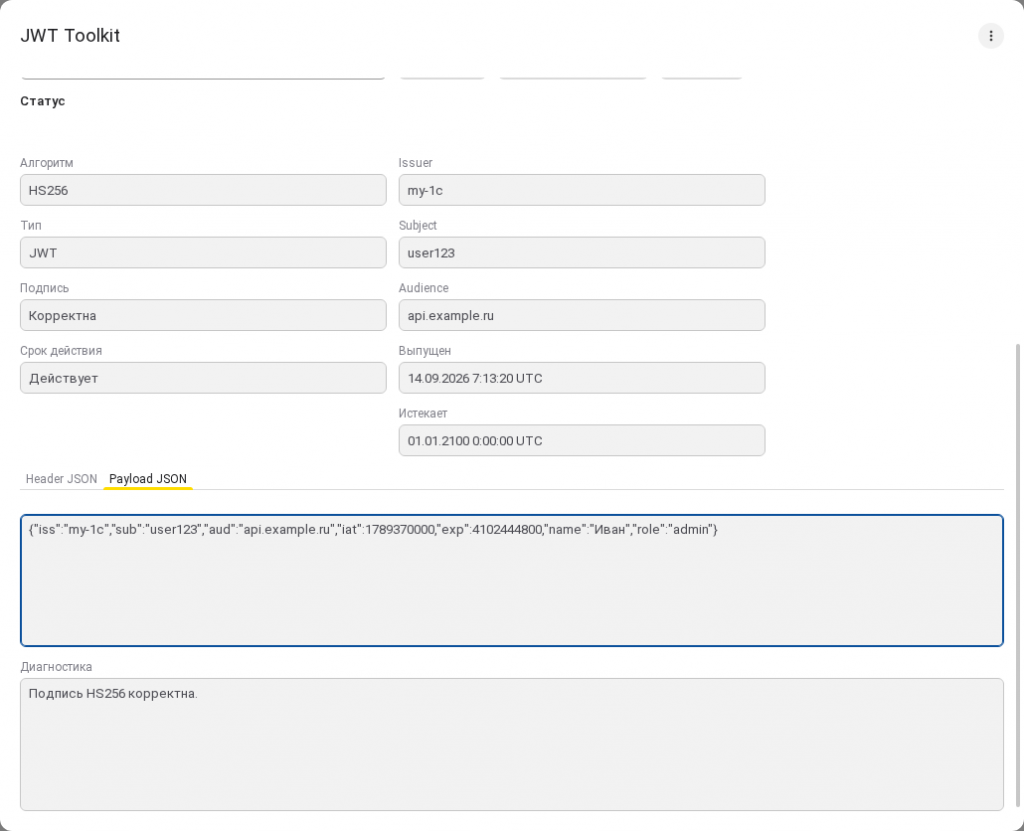1024x831 pixels.
Task: Select the Payload JSON tab
Action: 148,479
